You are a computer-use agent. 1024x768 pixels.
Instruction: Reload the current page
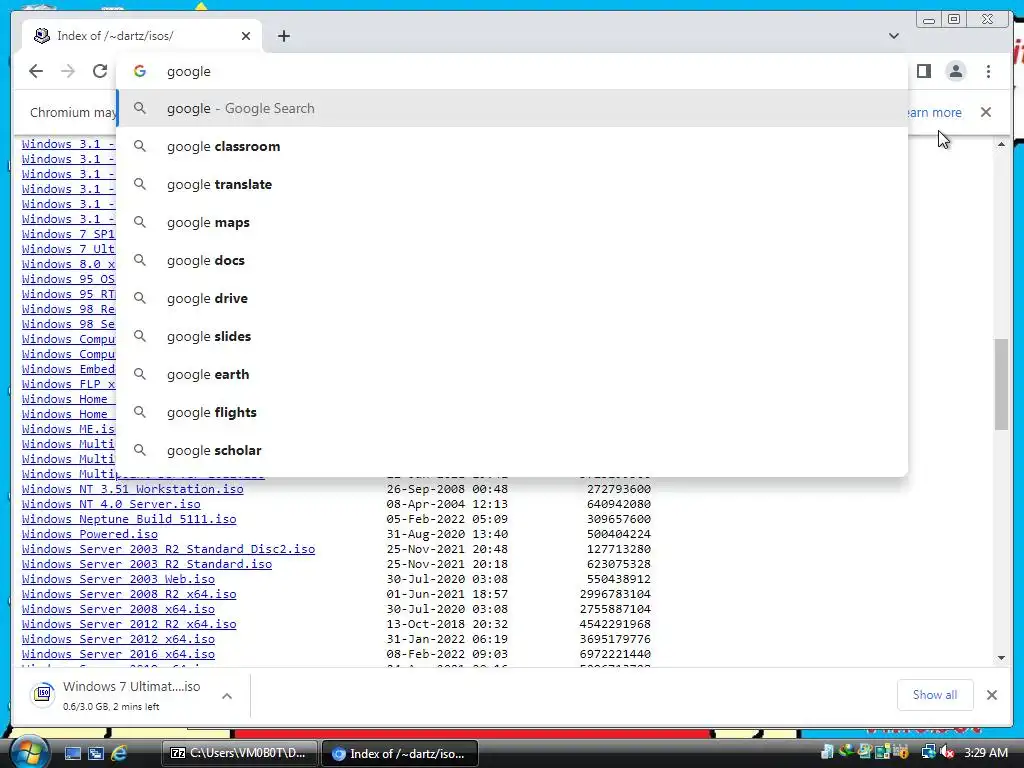(x=99, y=71)
